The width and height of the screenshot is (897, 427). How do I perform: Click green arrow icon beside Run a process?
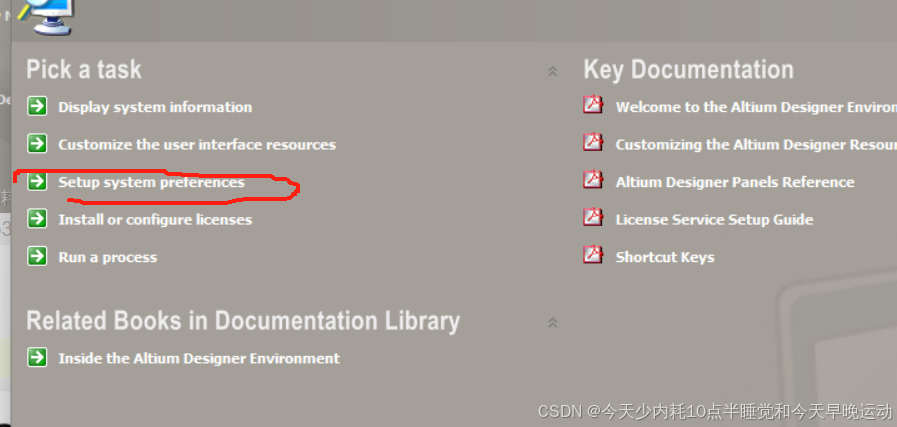pos(37,256)
